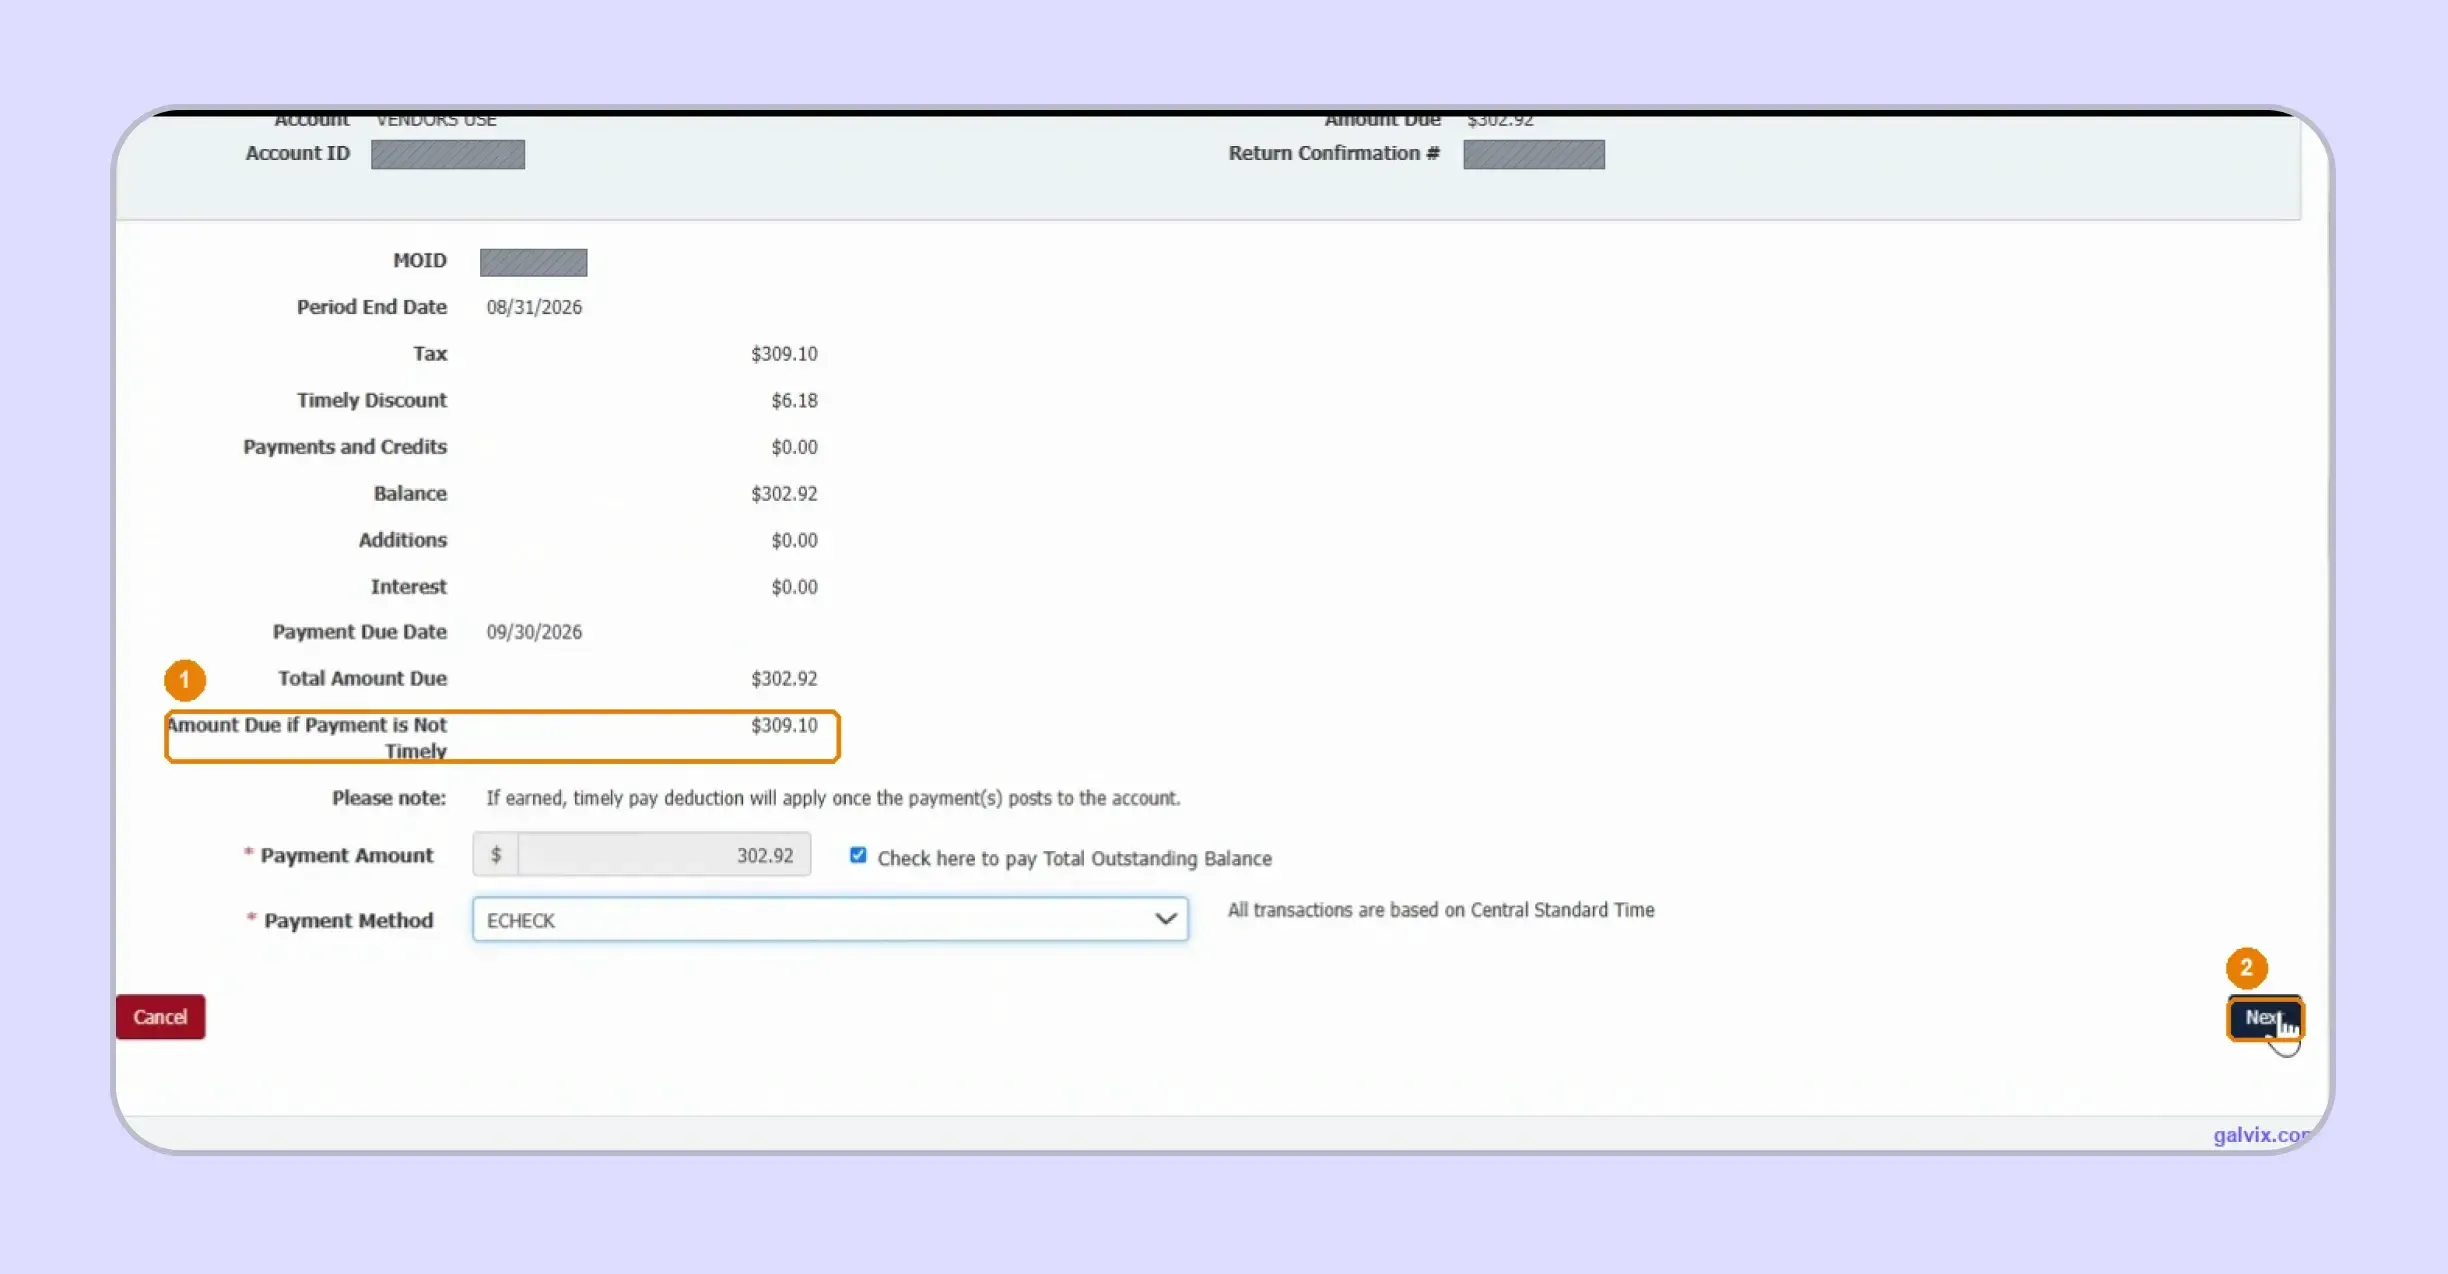
Task: Click the 'Amount Due if Payment is Not Timely' label
Action: click(308, 737)
